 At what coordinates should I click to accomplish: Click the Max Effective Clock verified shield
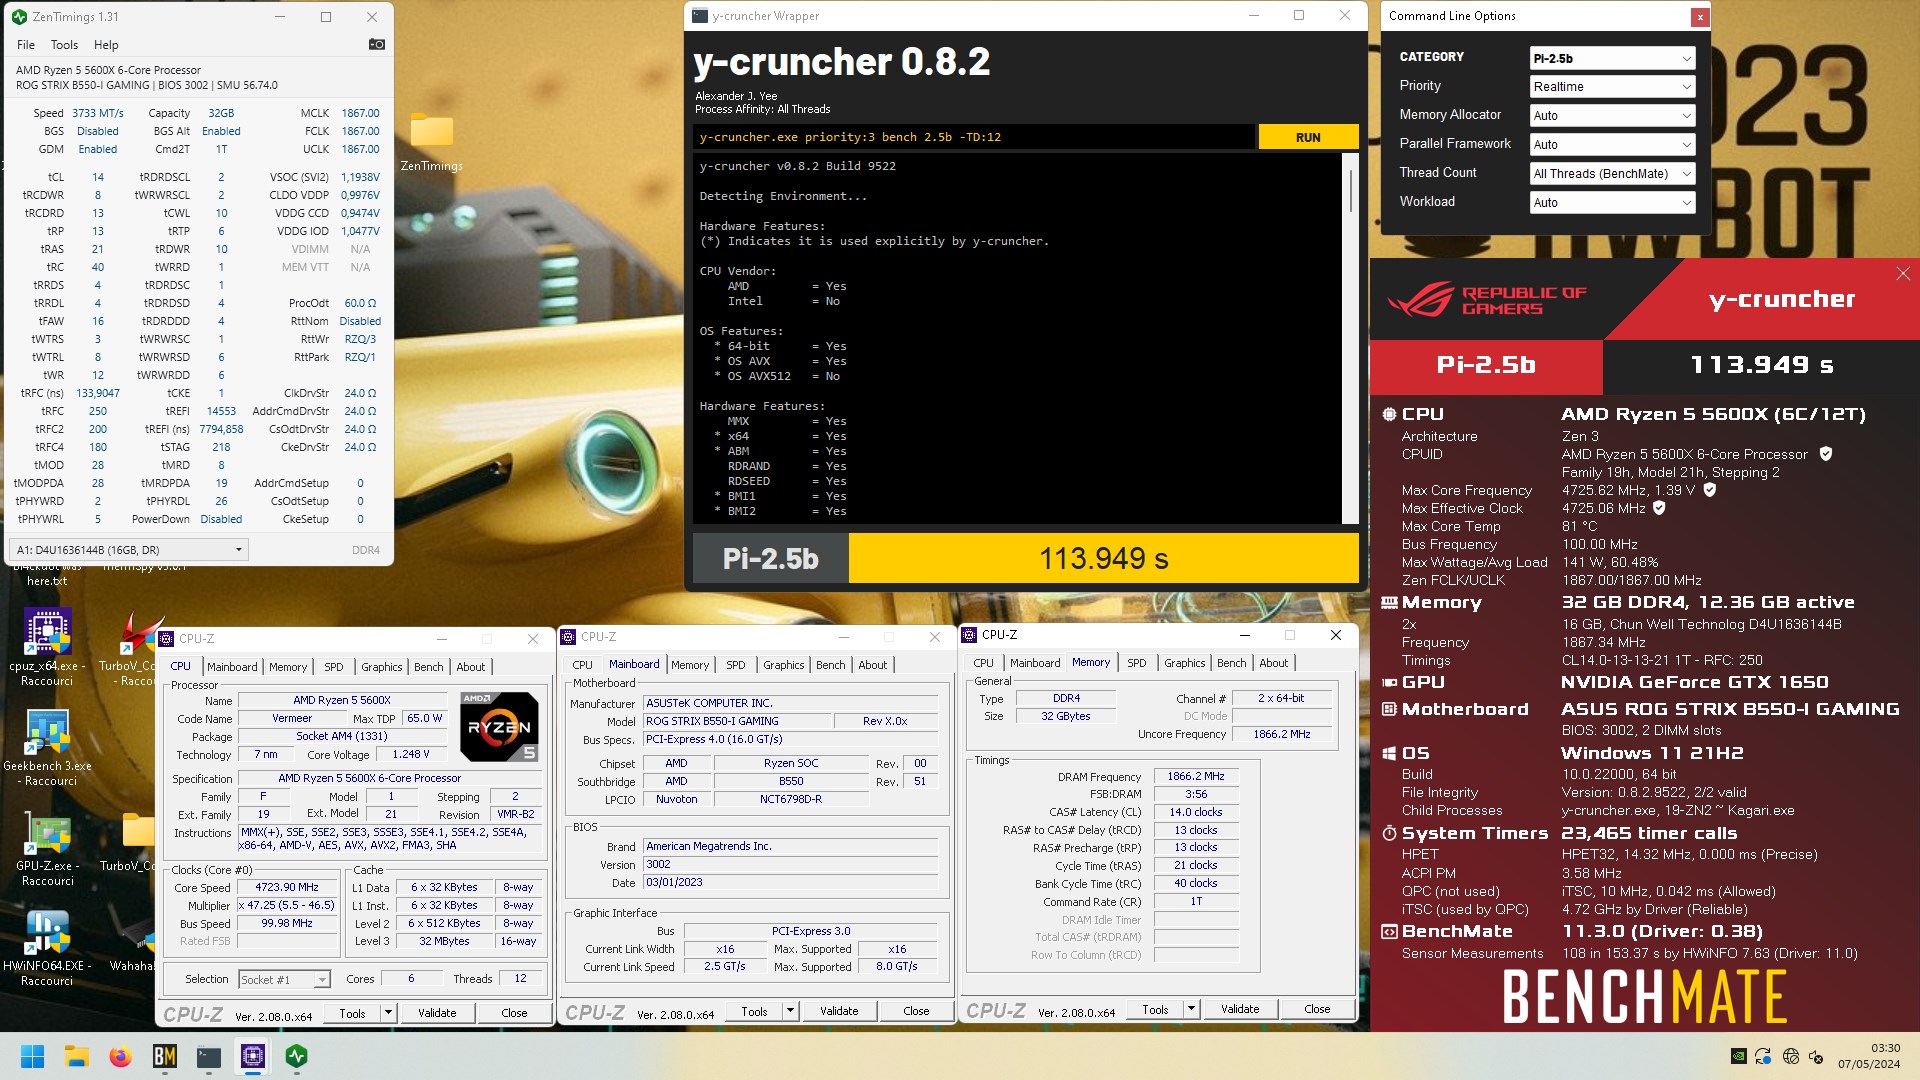(1659, 508)
